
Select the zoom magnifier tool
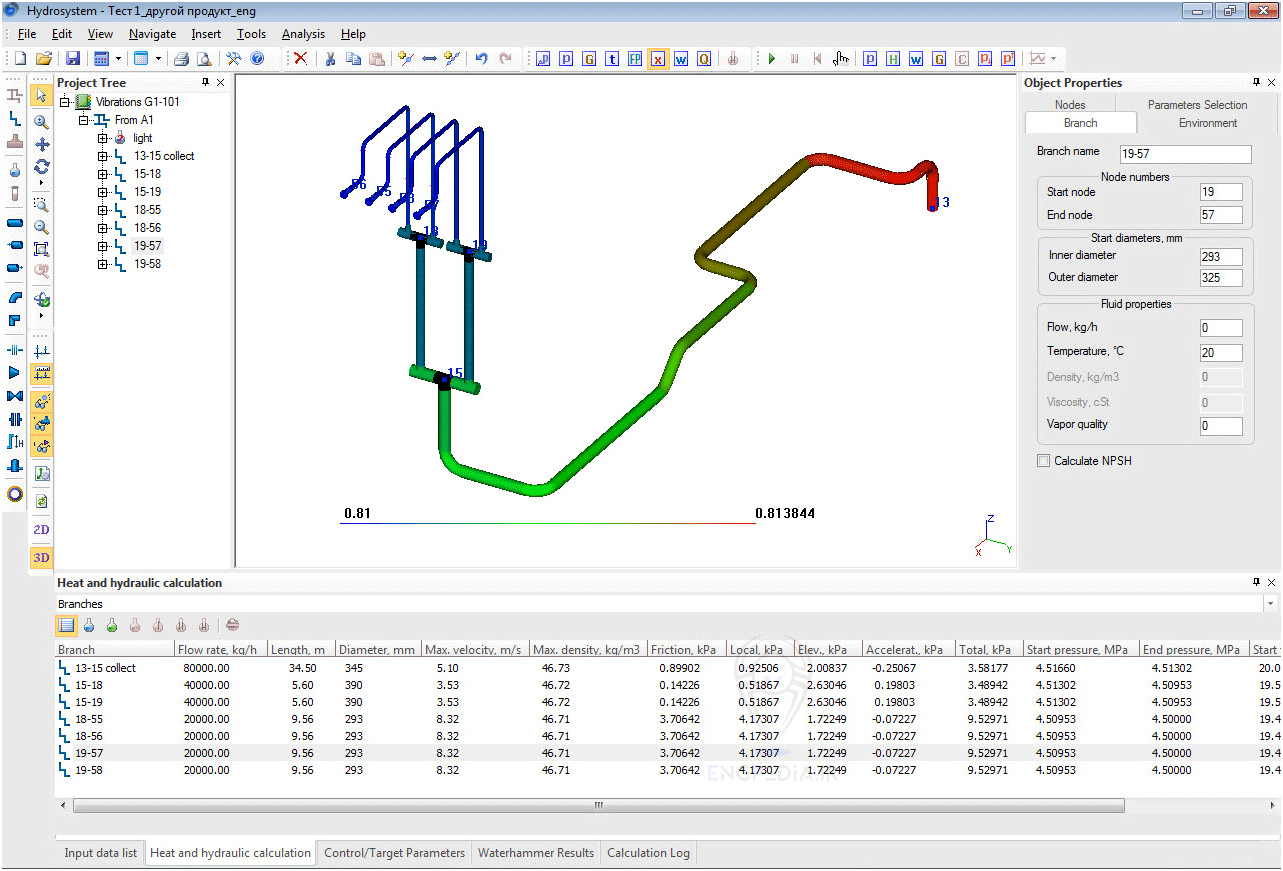point(41,122)
